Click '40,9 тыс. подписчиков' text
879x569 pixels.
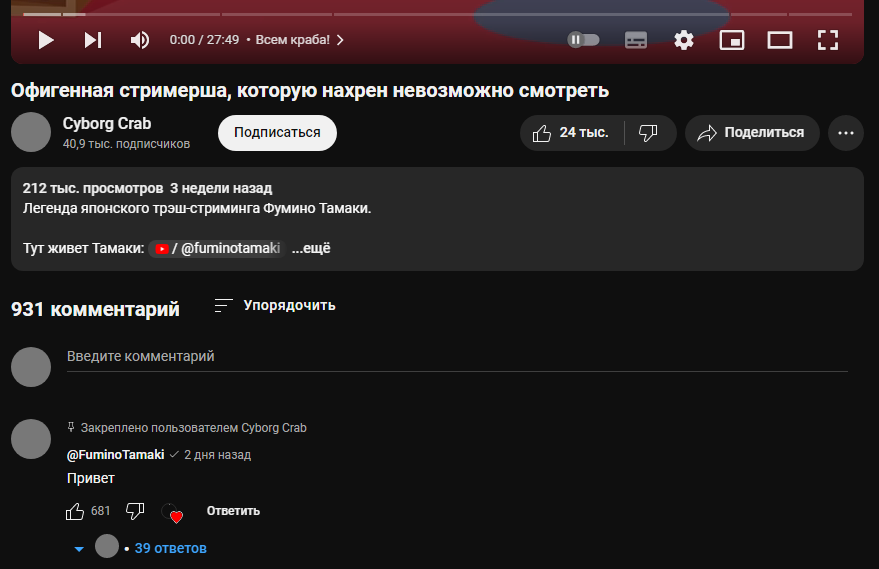click(x=126, y=144)
